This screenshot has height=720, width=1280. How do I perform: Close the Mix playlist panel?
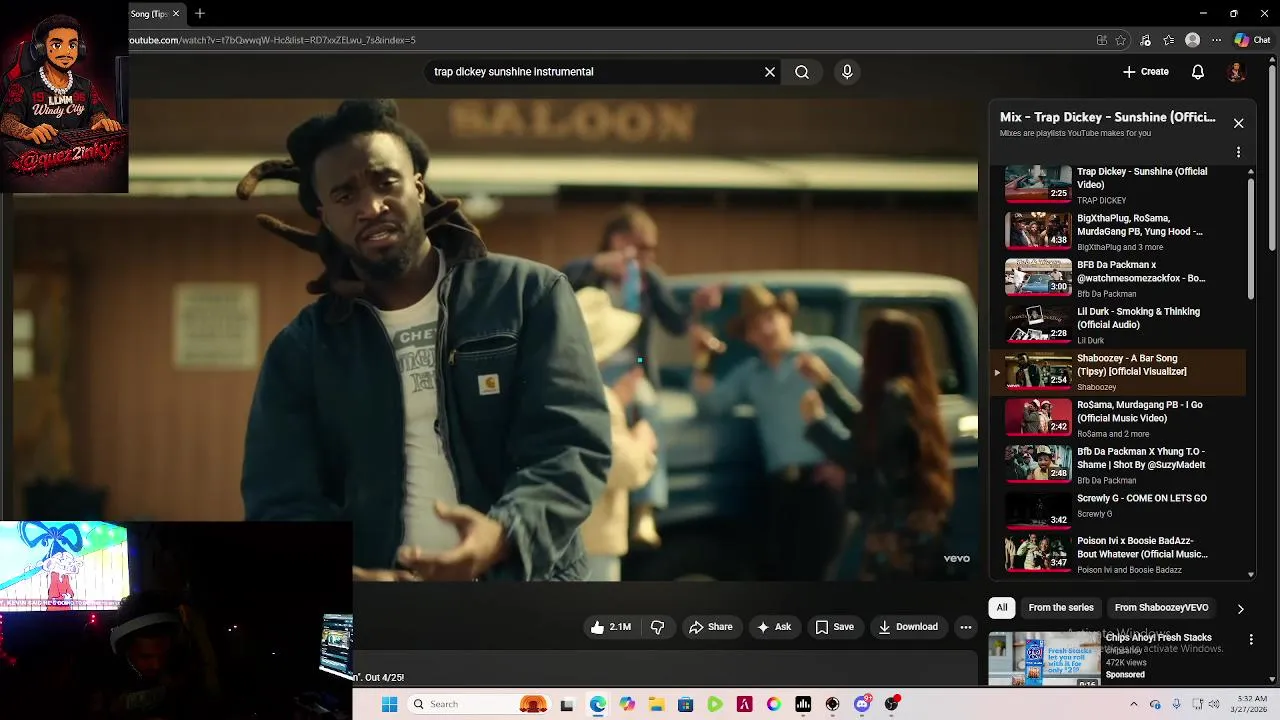point(1238,123)
